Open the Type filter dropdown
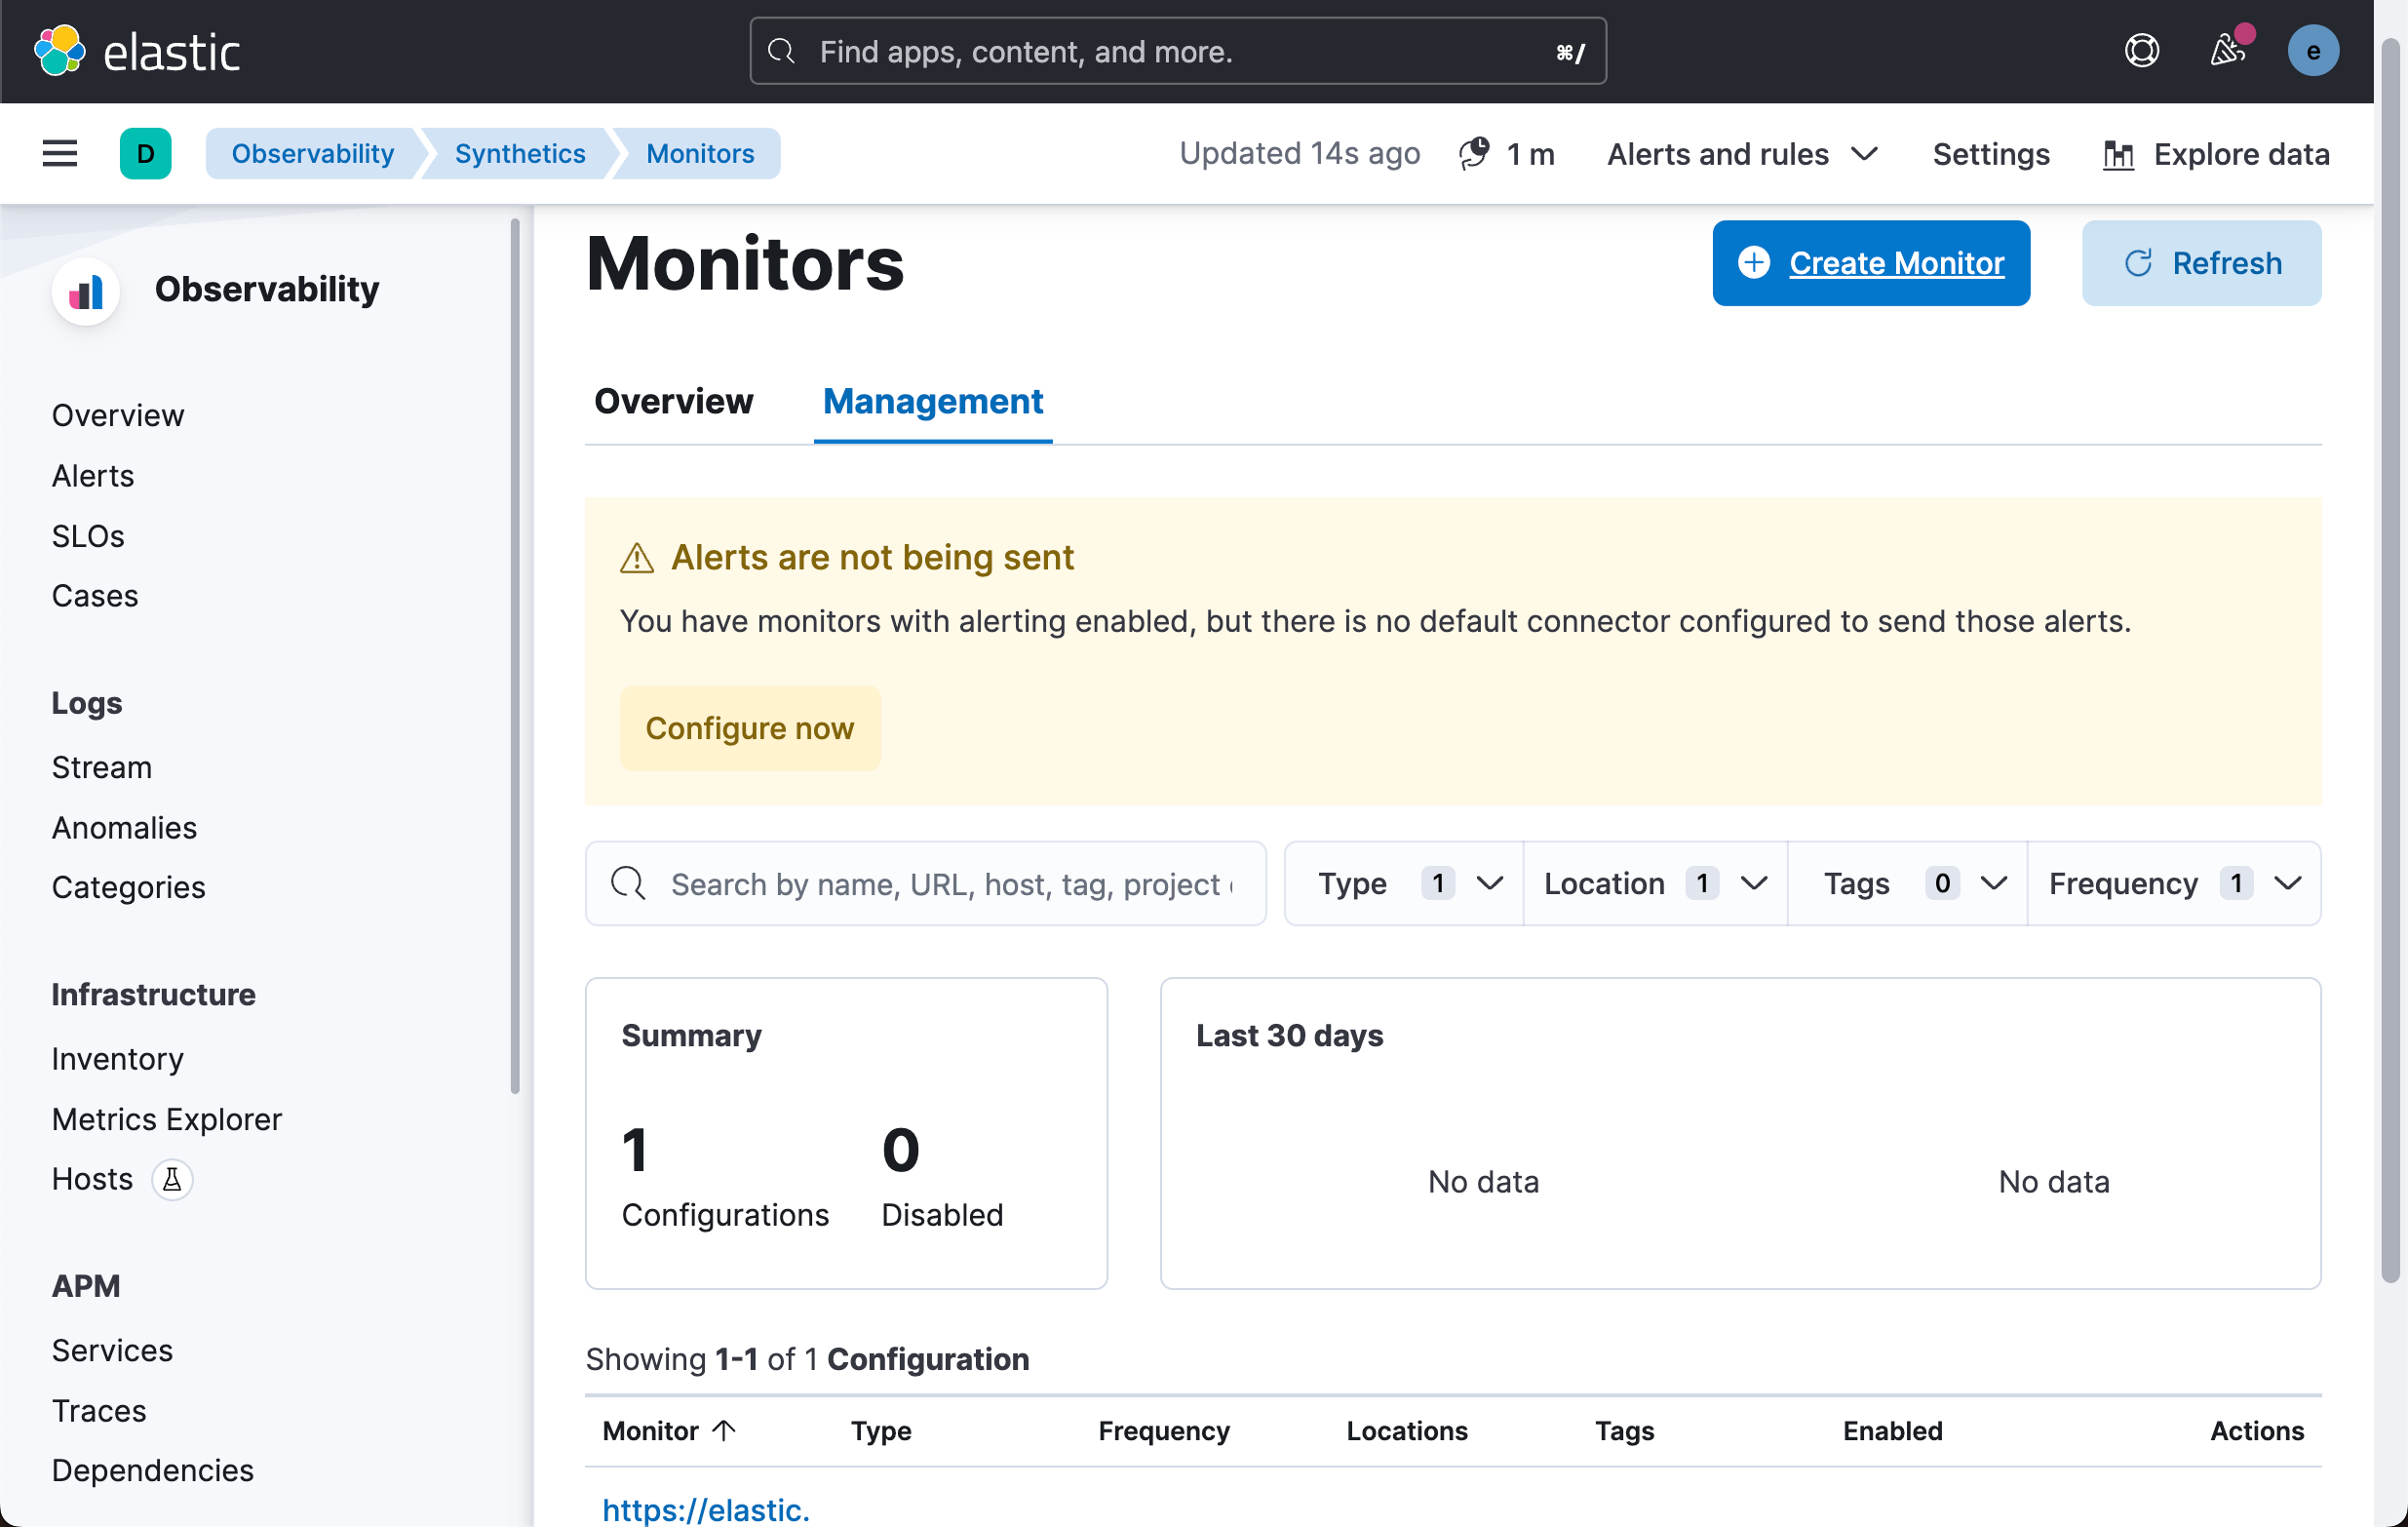 (x=1405, y=884)
